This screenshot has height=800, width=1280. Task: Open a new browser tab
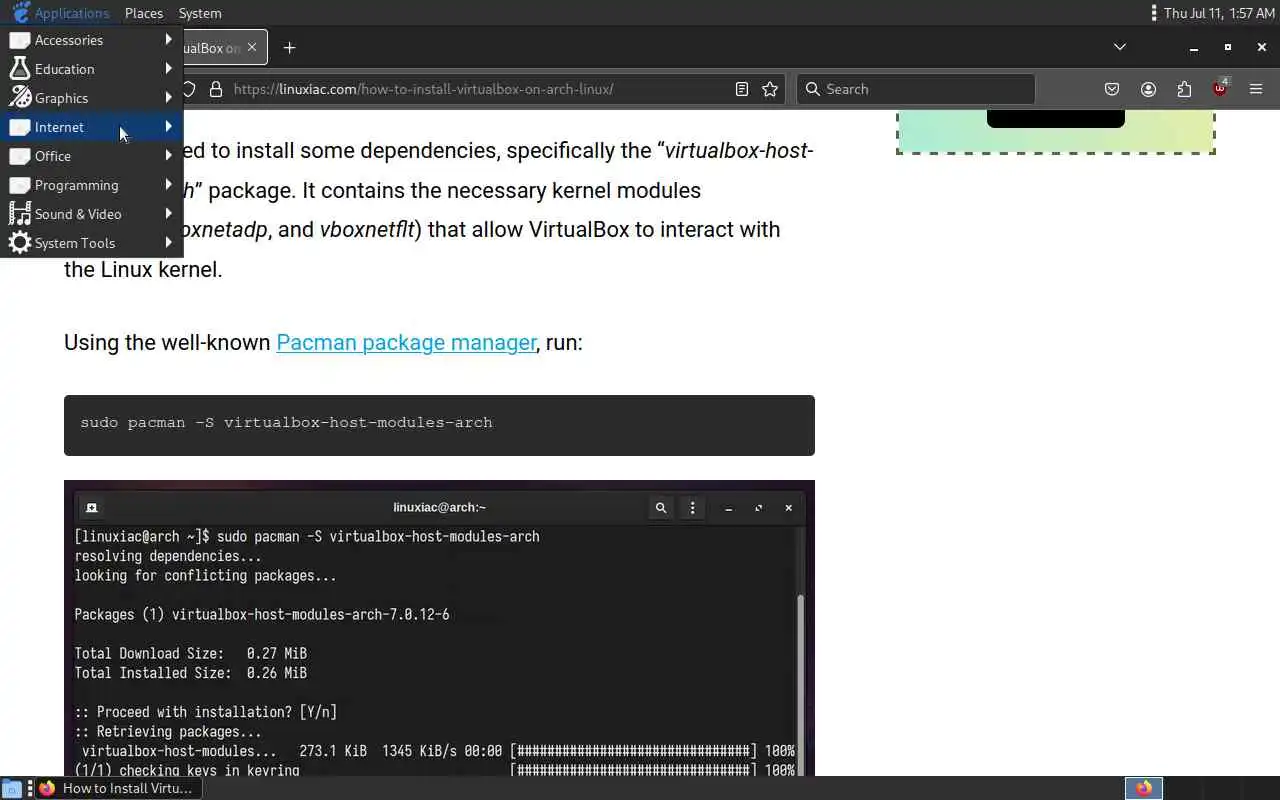[289, 47]
